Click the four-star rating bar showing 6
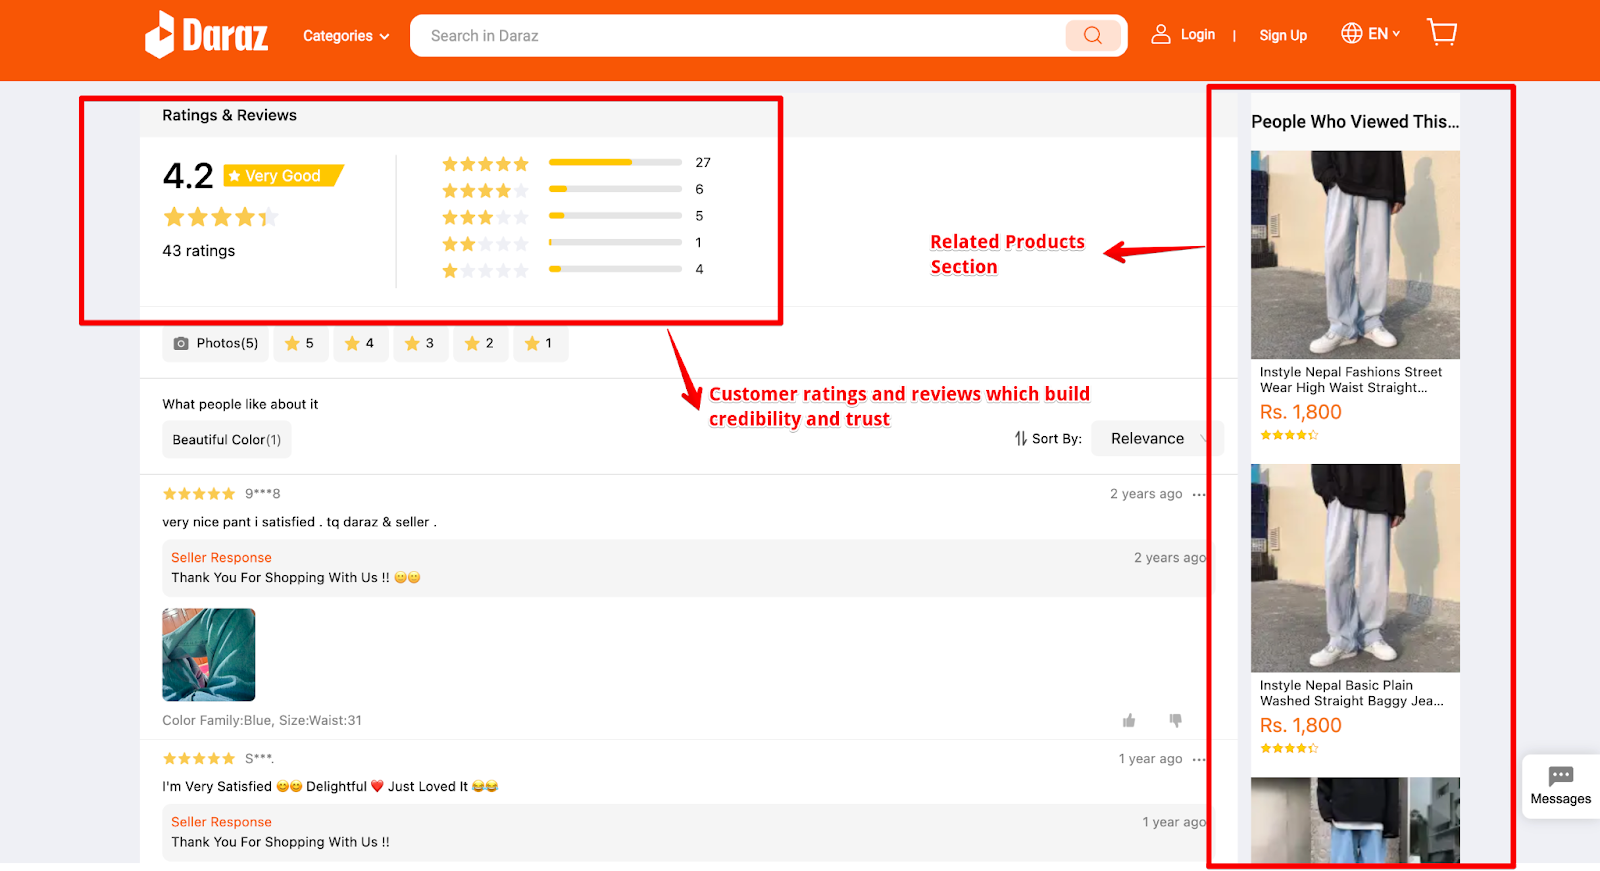1600x871 pixels. (x=615, y=189)
